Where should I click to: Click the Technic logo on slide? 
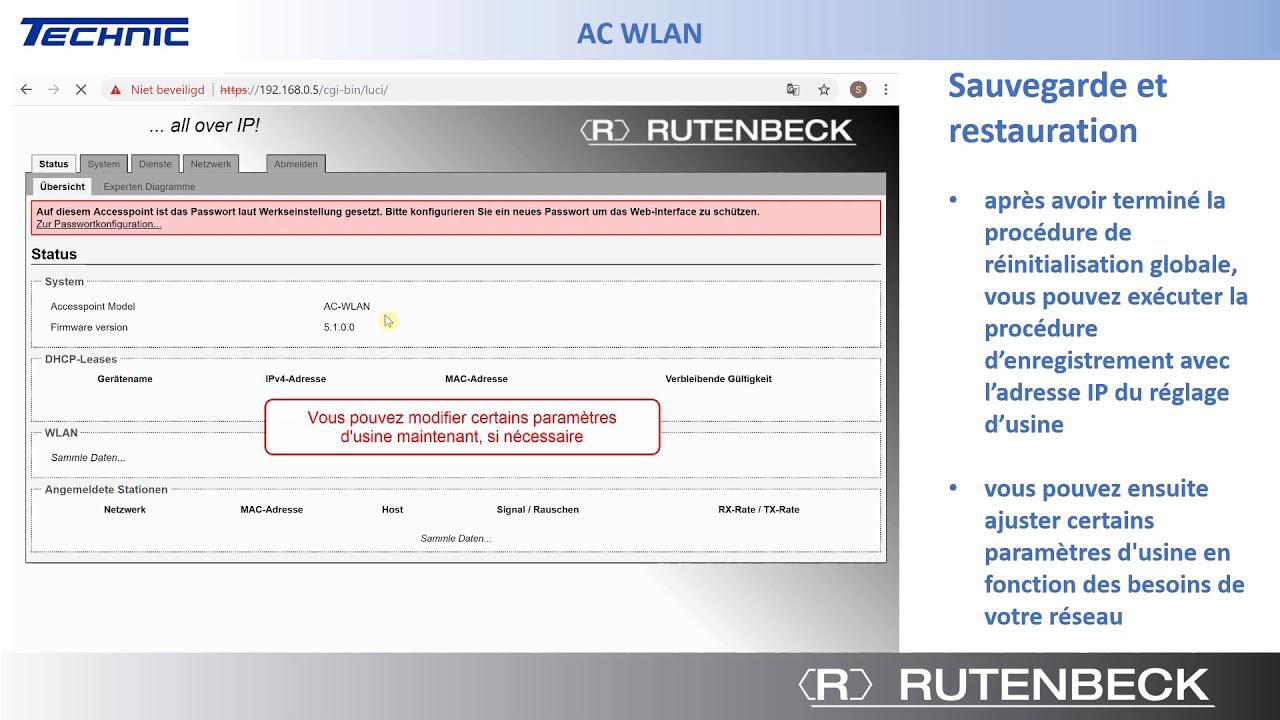coord(104,32)
